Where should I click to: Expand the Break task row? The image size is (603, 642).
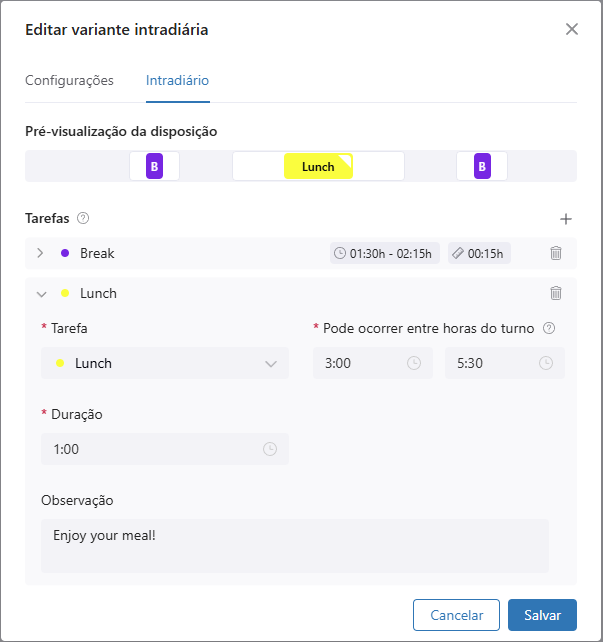pos(40,253)
